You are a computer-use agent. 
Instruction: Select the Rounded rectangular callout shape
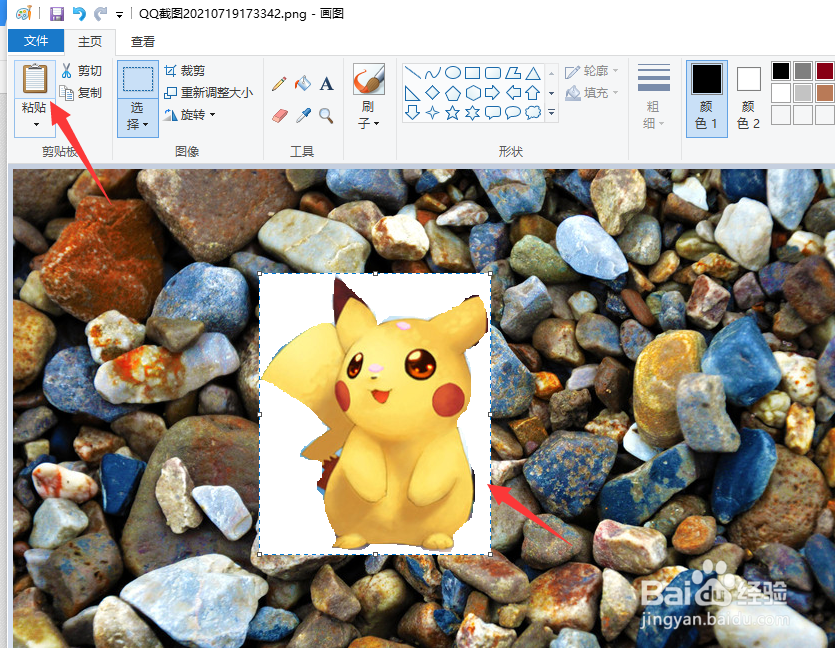[x=493, y=112]
